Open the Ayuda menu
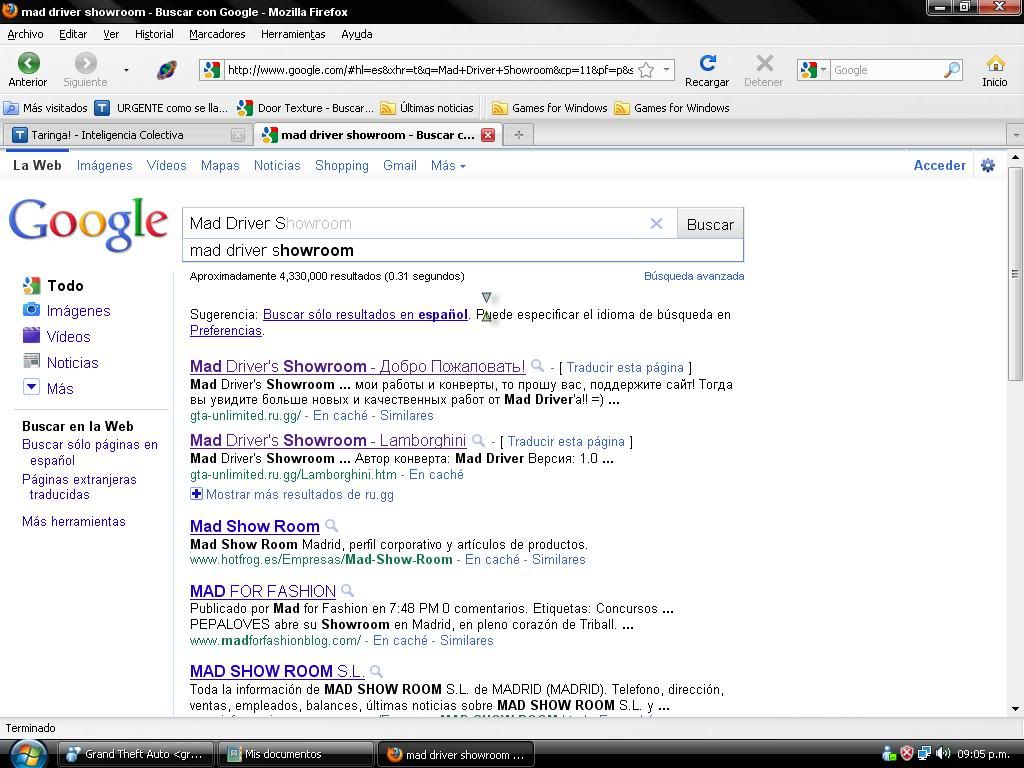The image size is (1024, 768). click(357, 34)
